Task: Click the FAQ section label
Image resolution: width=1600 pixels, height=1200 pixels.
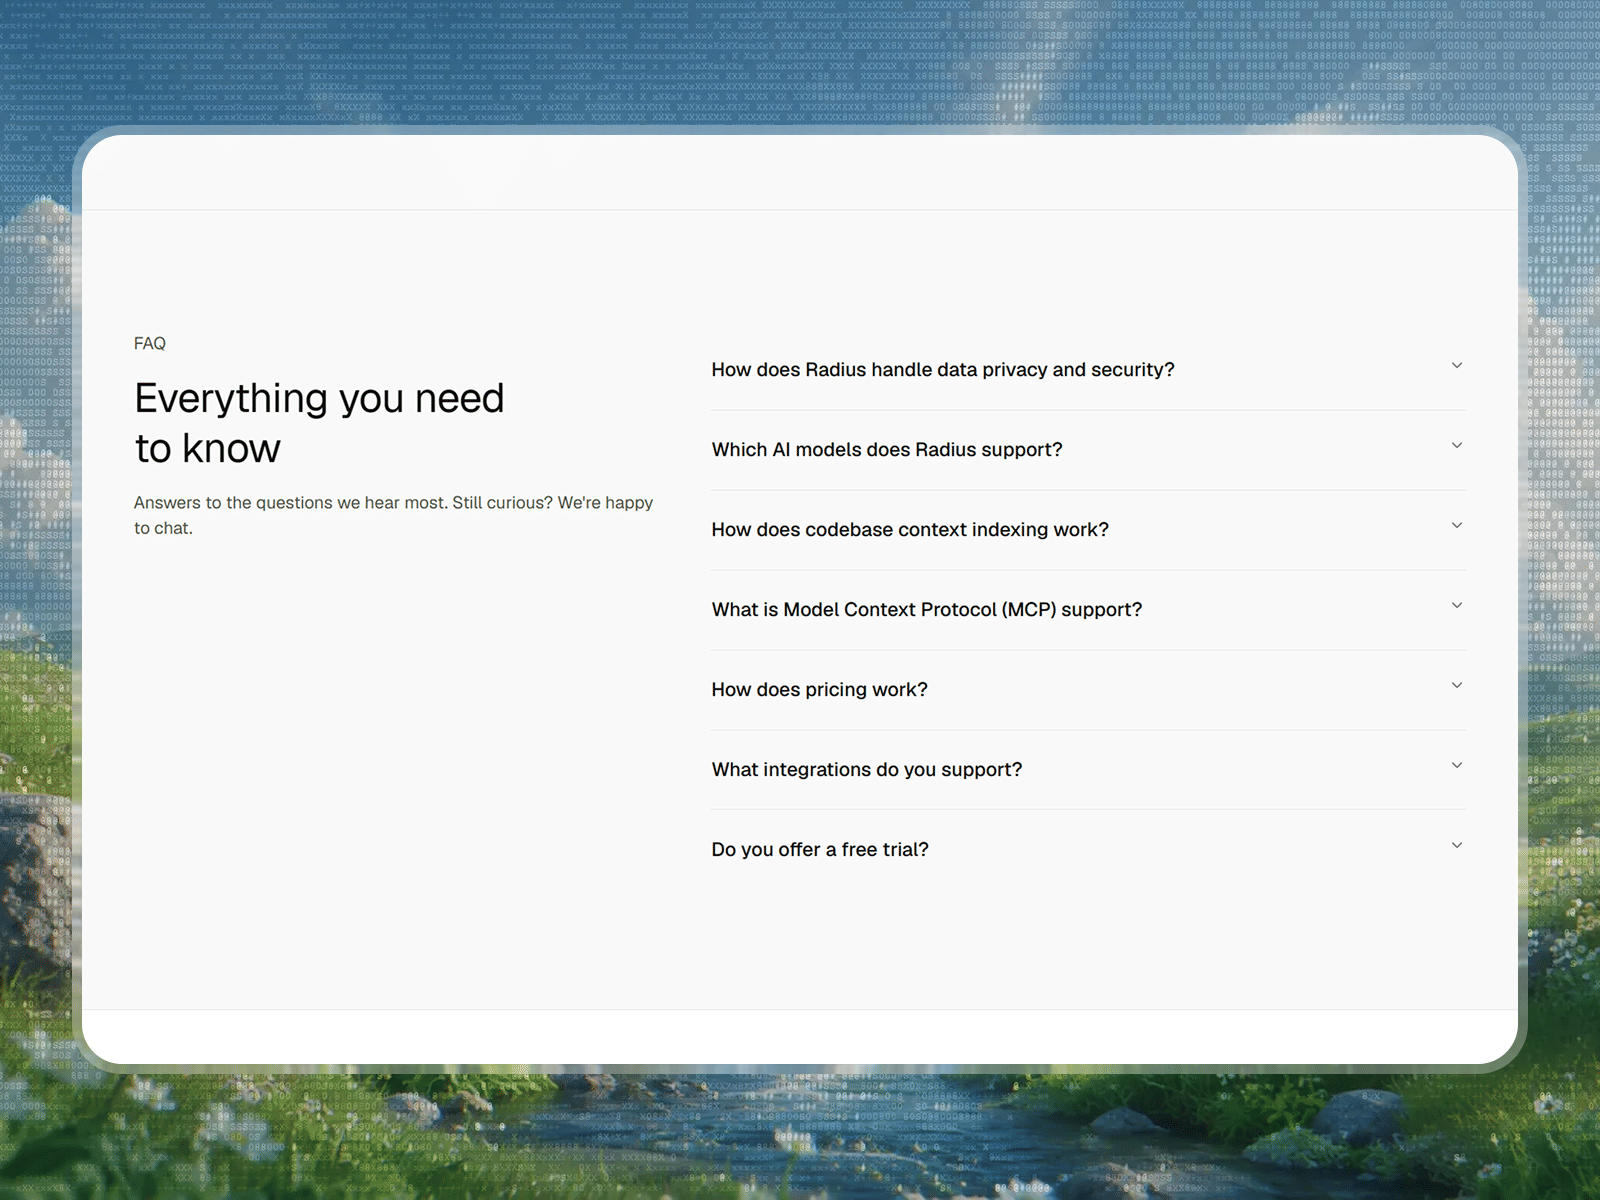Action: point(150,343)
